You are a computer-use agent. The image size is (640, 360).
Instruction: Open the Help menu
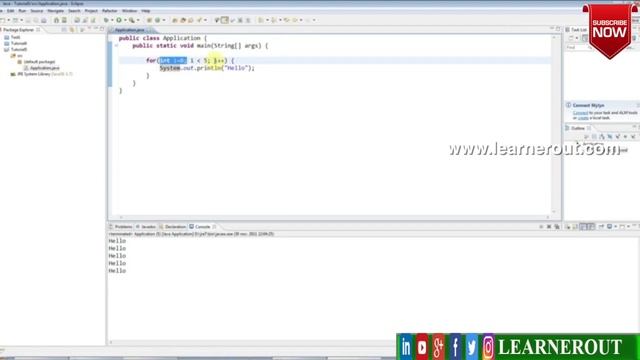(x=146, y=11)
